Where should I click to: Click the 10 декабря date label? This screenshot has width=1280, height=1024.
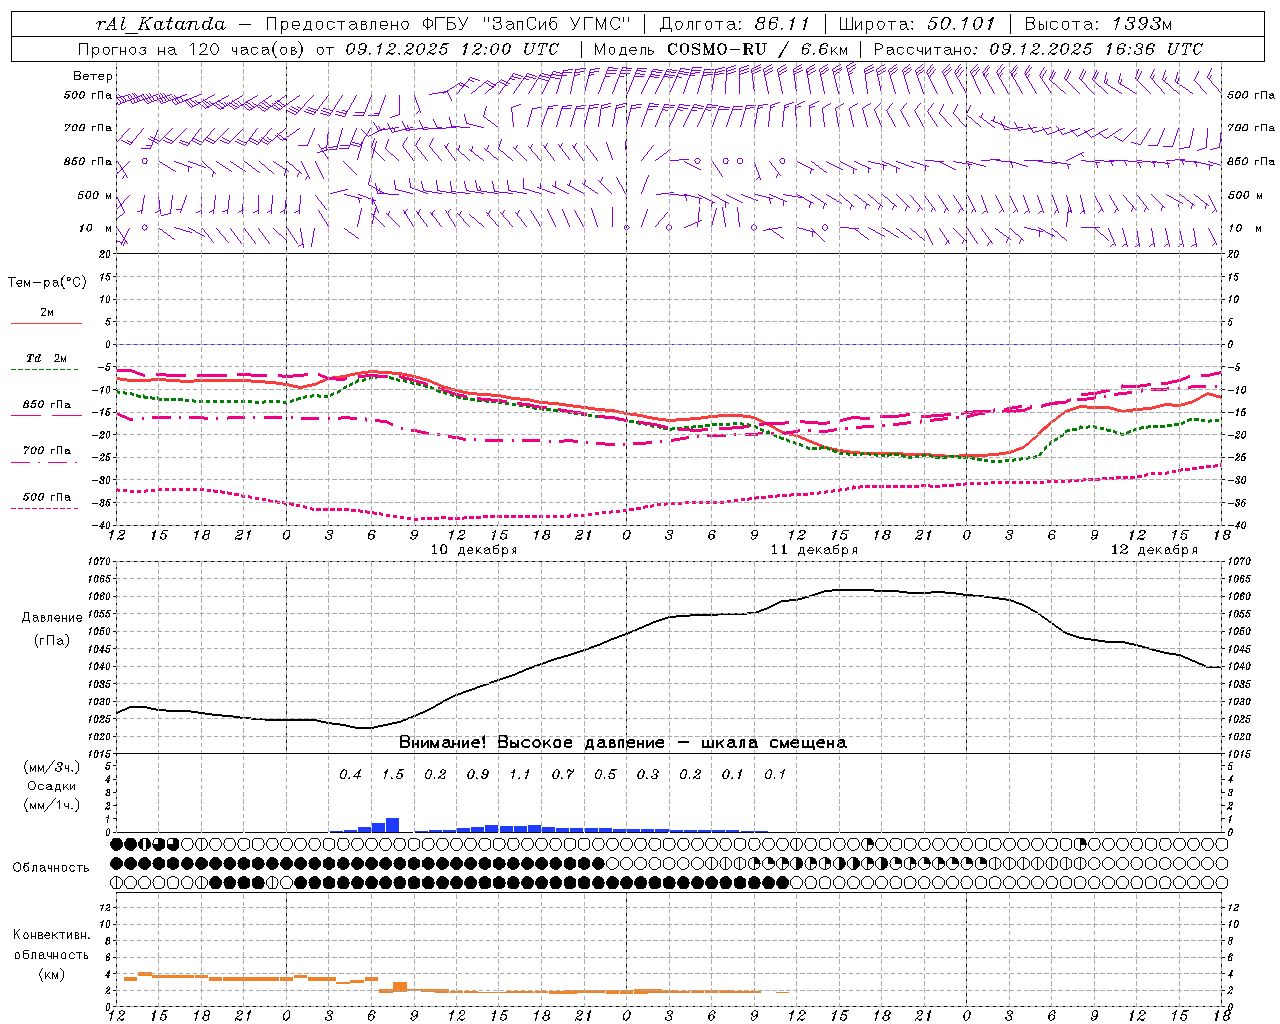point(474,550)
